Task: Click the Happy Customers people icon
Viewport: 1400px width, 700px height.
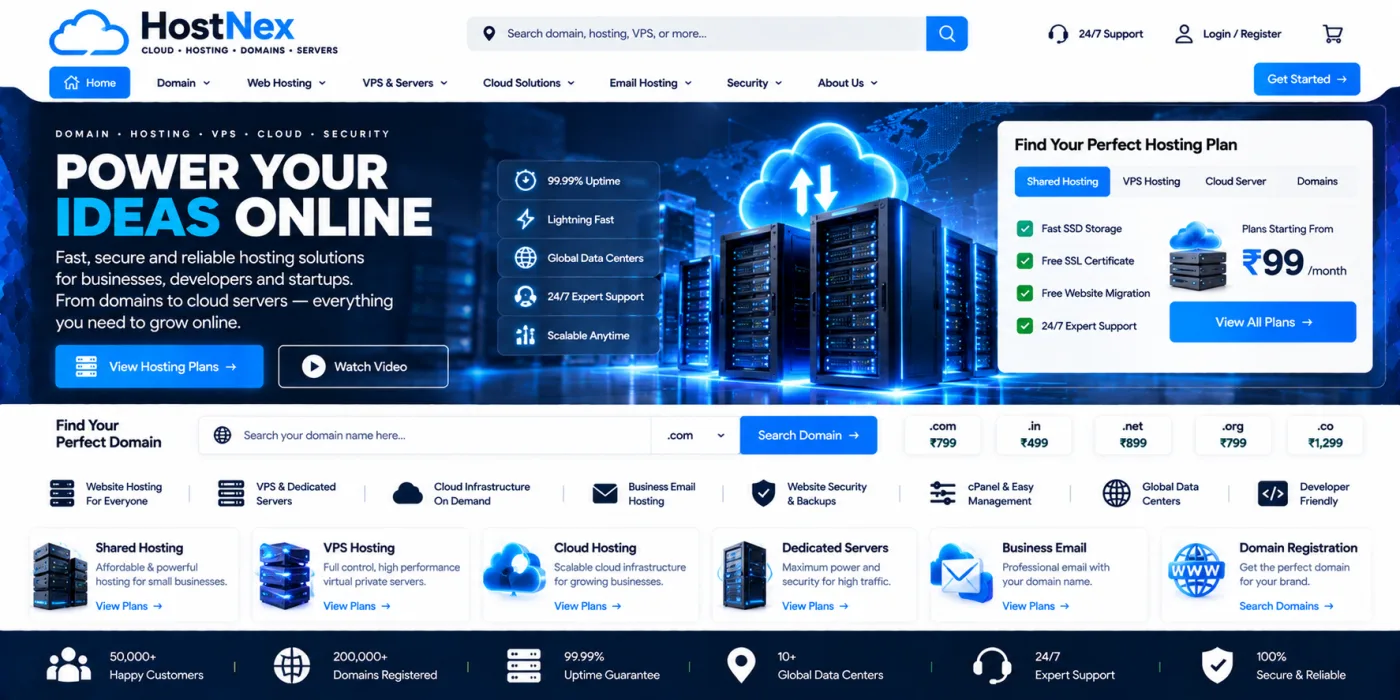Action: [x=68, y=665]
